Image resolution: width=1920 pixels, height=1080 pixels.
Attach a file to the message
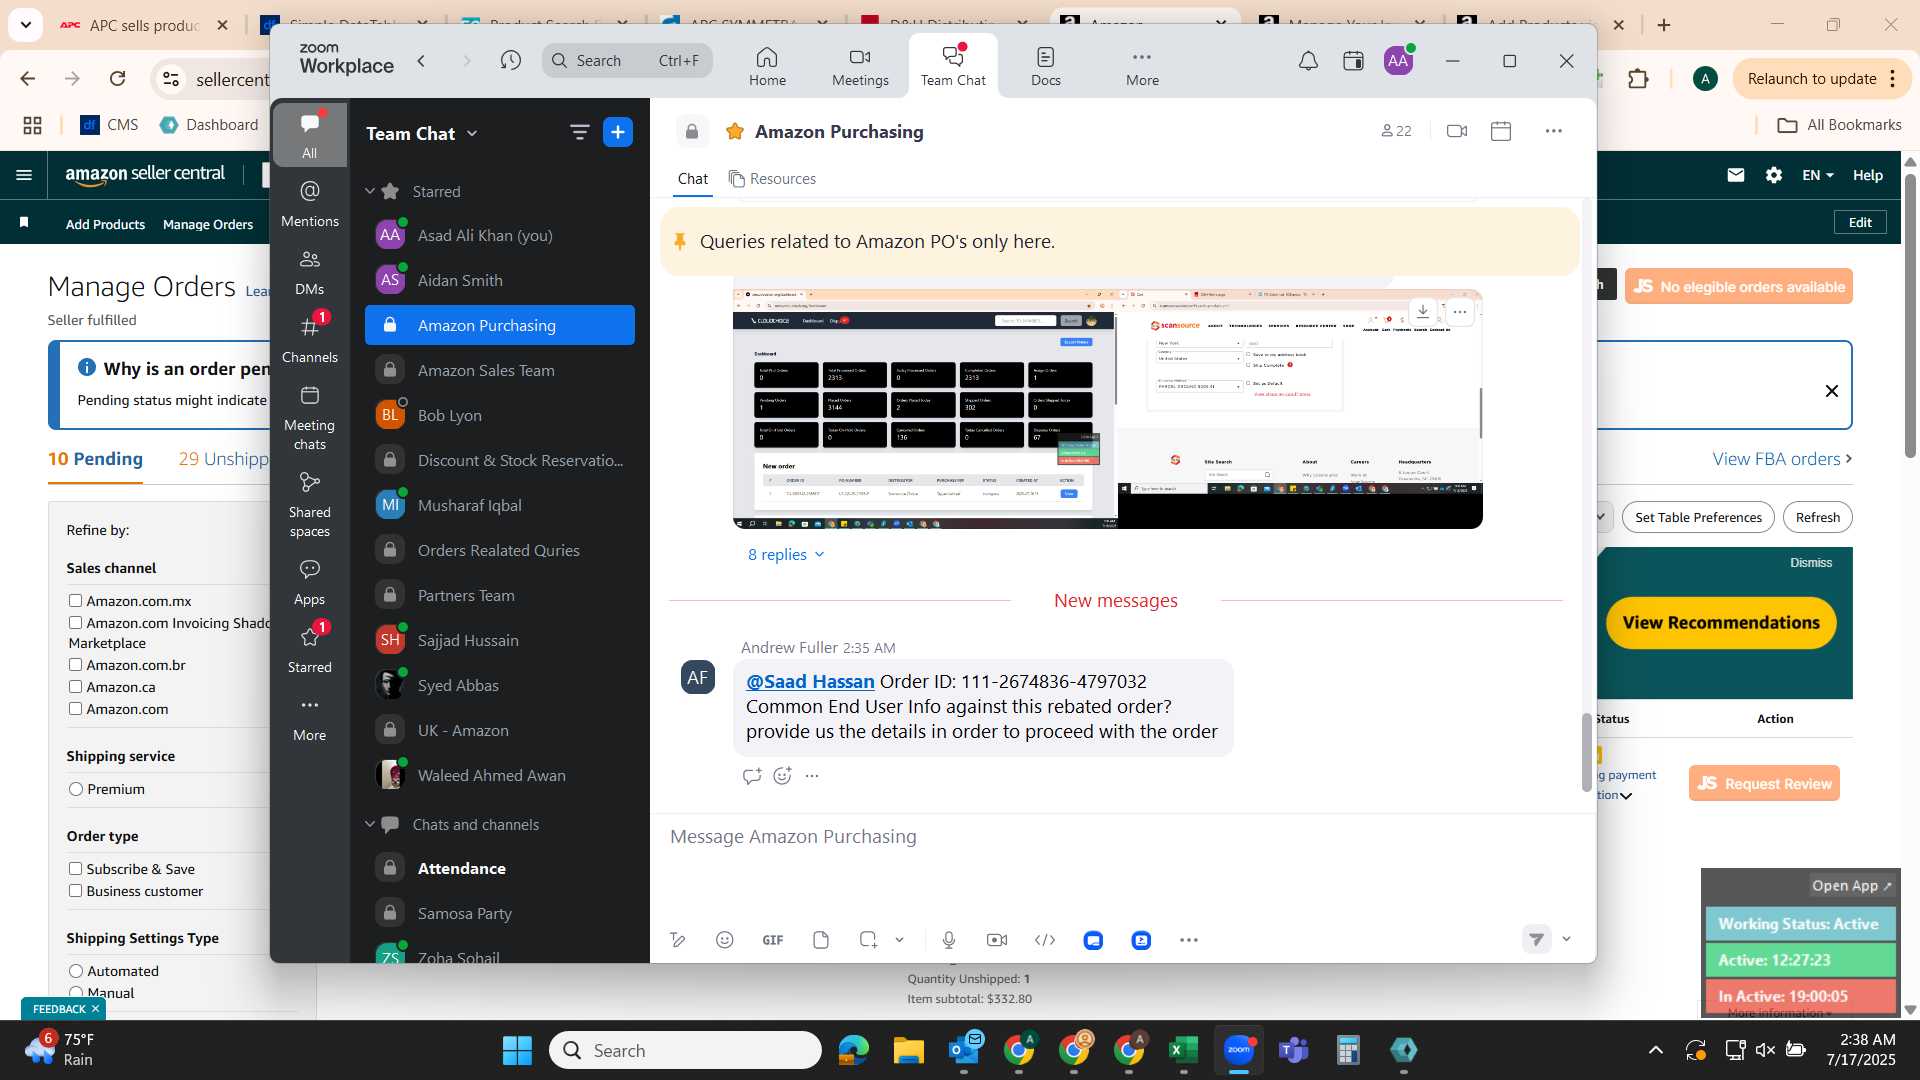pos(821,940)
